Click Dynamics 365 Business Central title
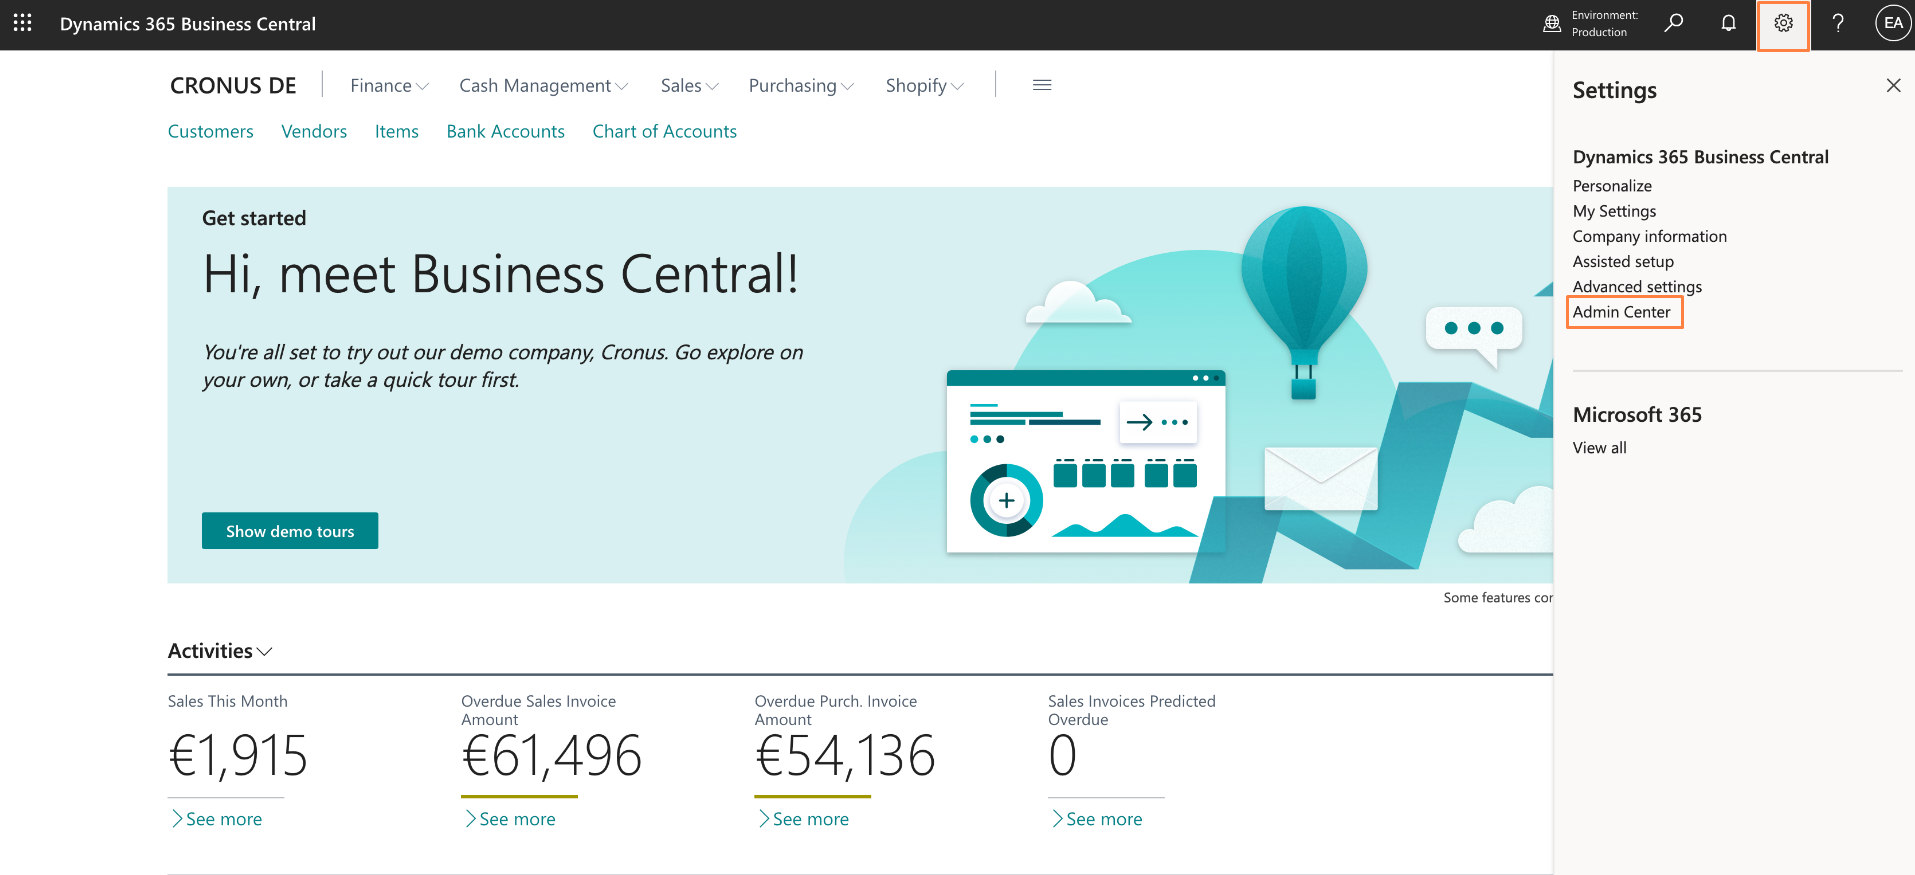This screenshot has height=875, width=1915. click(188, 24)
